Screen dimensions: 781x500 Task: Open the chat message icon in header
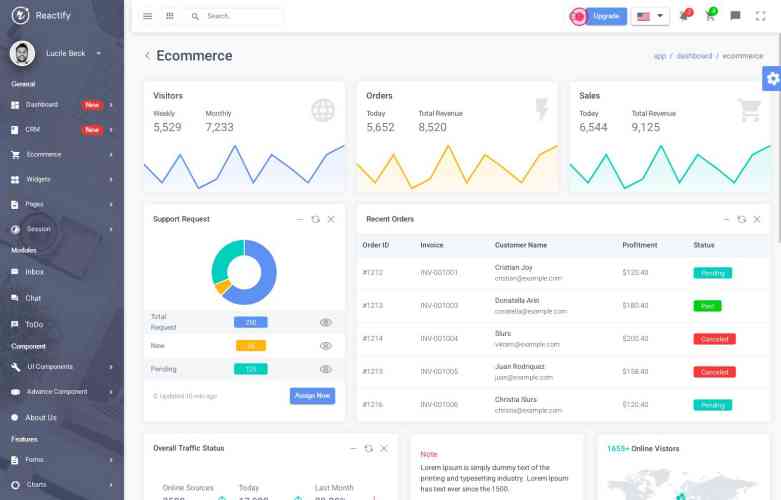pyautogui.click(x=735, y=16)
